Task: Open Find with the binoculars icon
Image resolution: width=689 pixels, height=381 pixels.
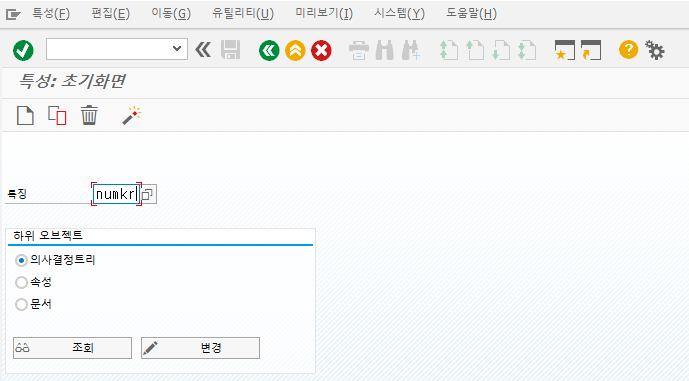Action: (x=385, y=50)
